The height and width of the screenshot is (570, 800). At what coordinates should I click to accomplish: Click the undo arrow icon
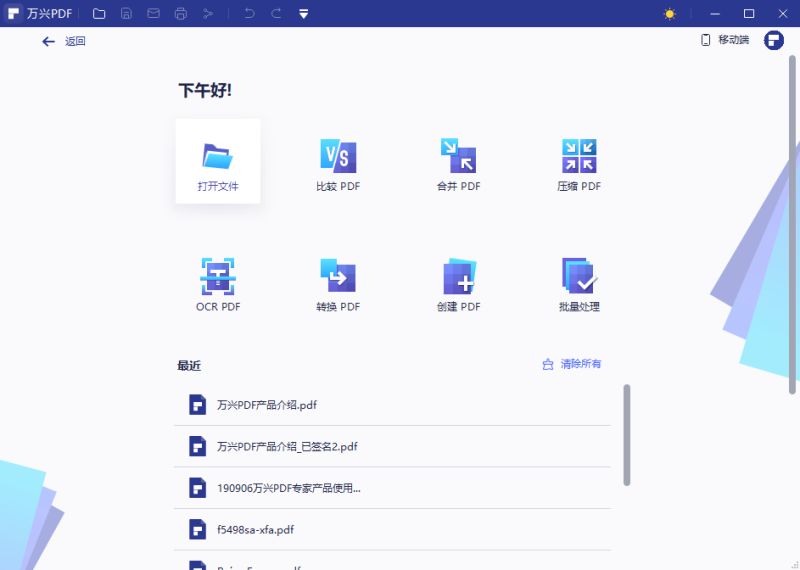249,14
